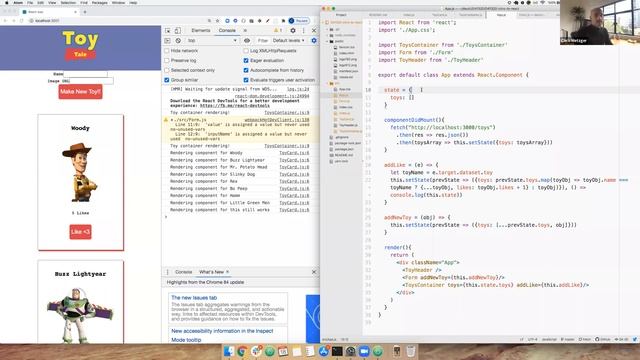Screen dimensions: 640x360
Task: Bookmark page with the star icon
Action: pos(218,21)
